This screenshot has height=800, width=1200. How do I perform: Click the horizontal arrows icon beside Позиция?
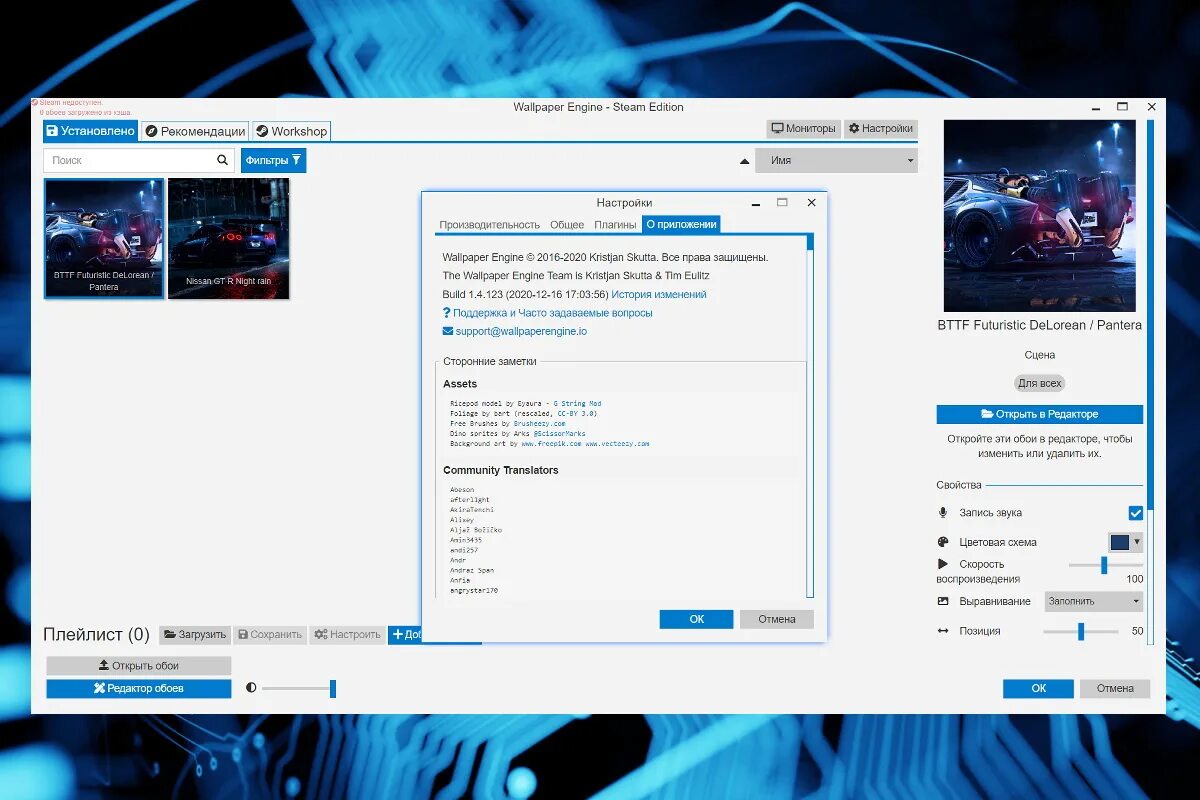(x=942, y=631)
